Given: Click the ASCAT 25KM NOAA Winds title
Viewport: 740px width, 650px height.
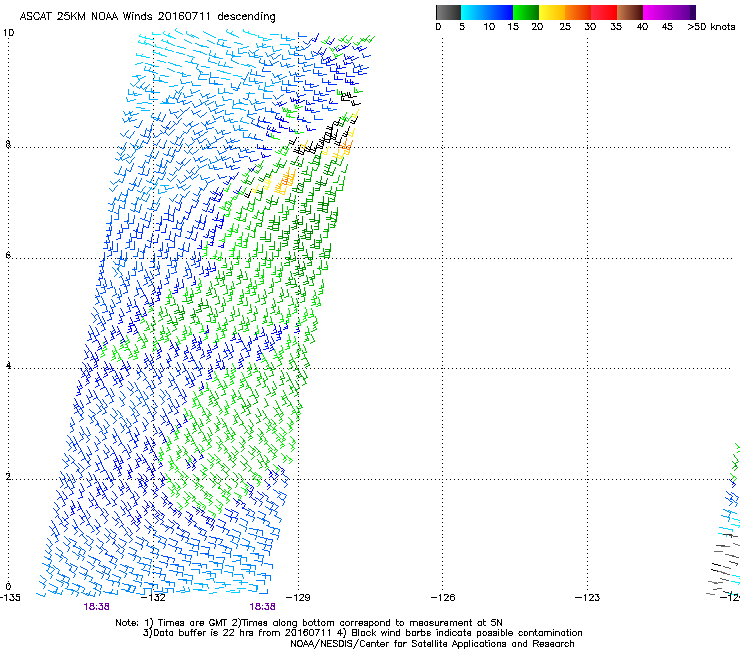Looking at the screenshot, I should point(147,16).
